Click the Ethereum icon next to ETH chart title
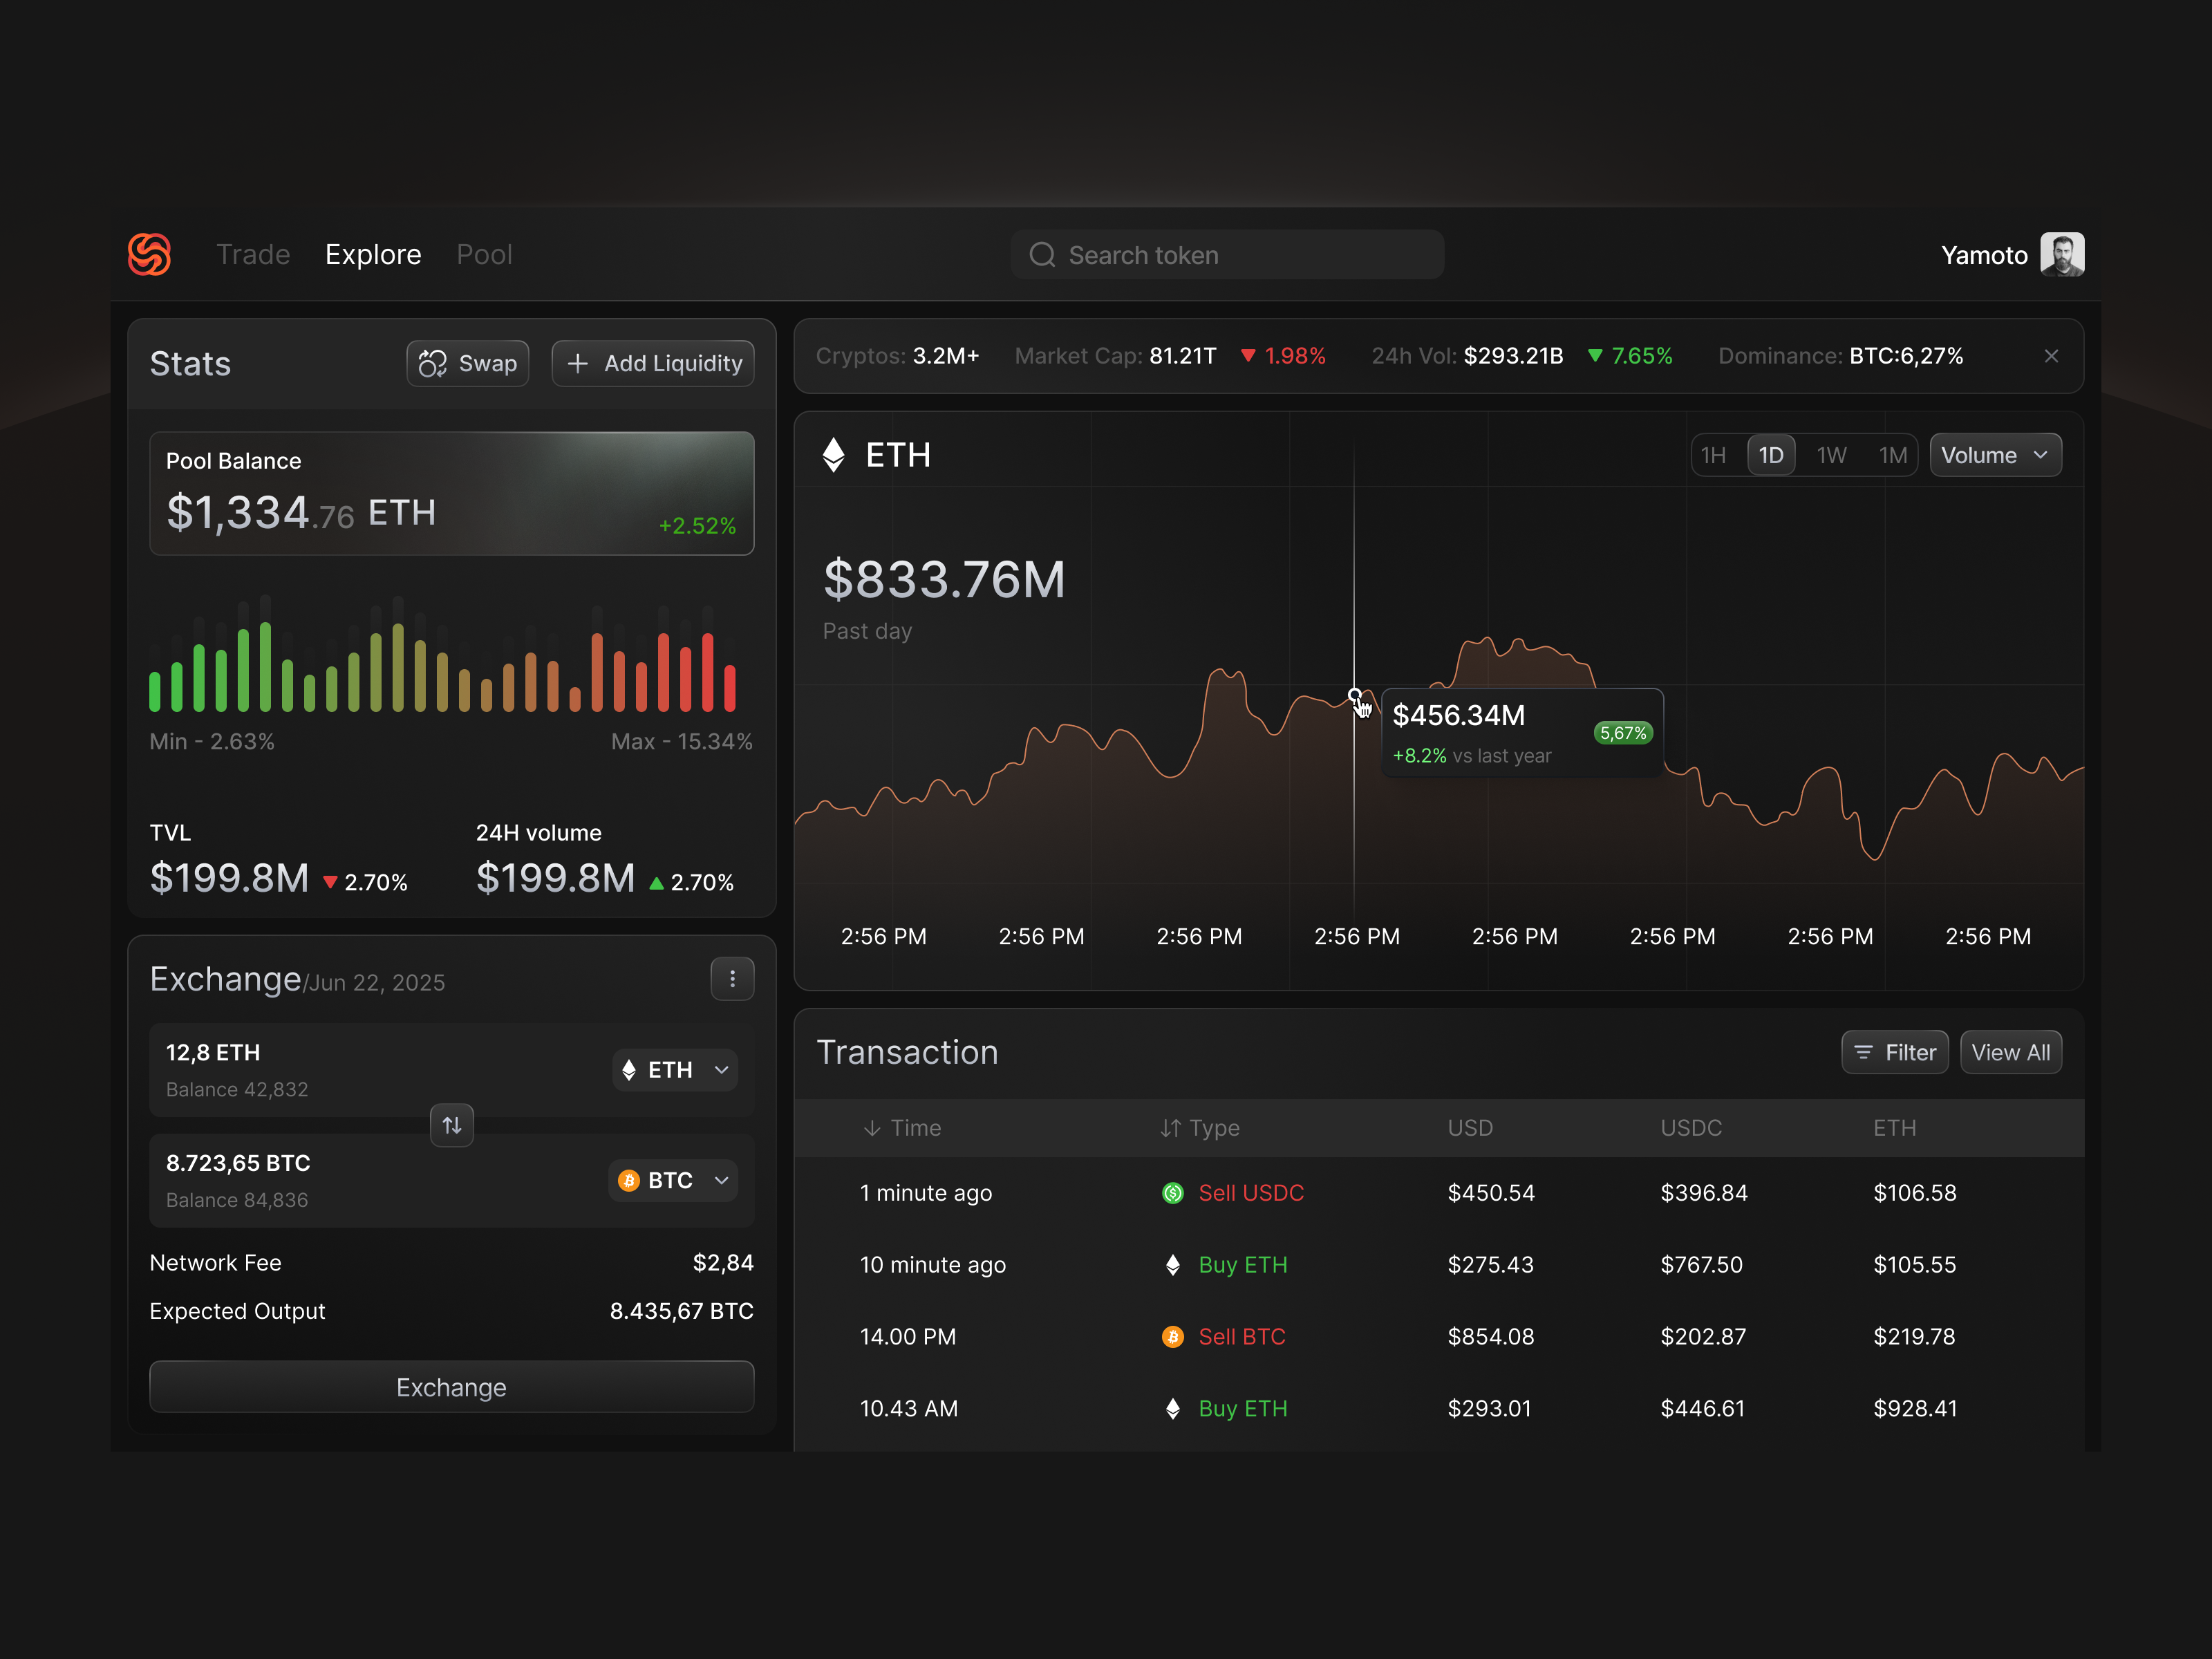Image resolution: width=2212 pixels, height=1659 pixels. pos(833,455)
